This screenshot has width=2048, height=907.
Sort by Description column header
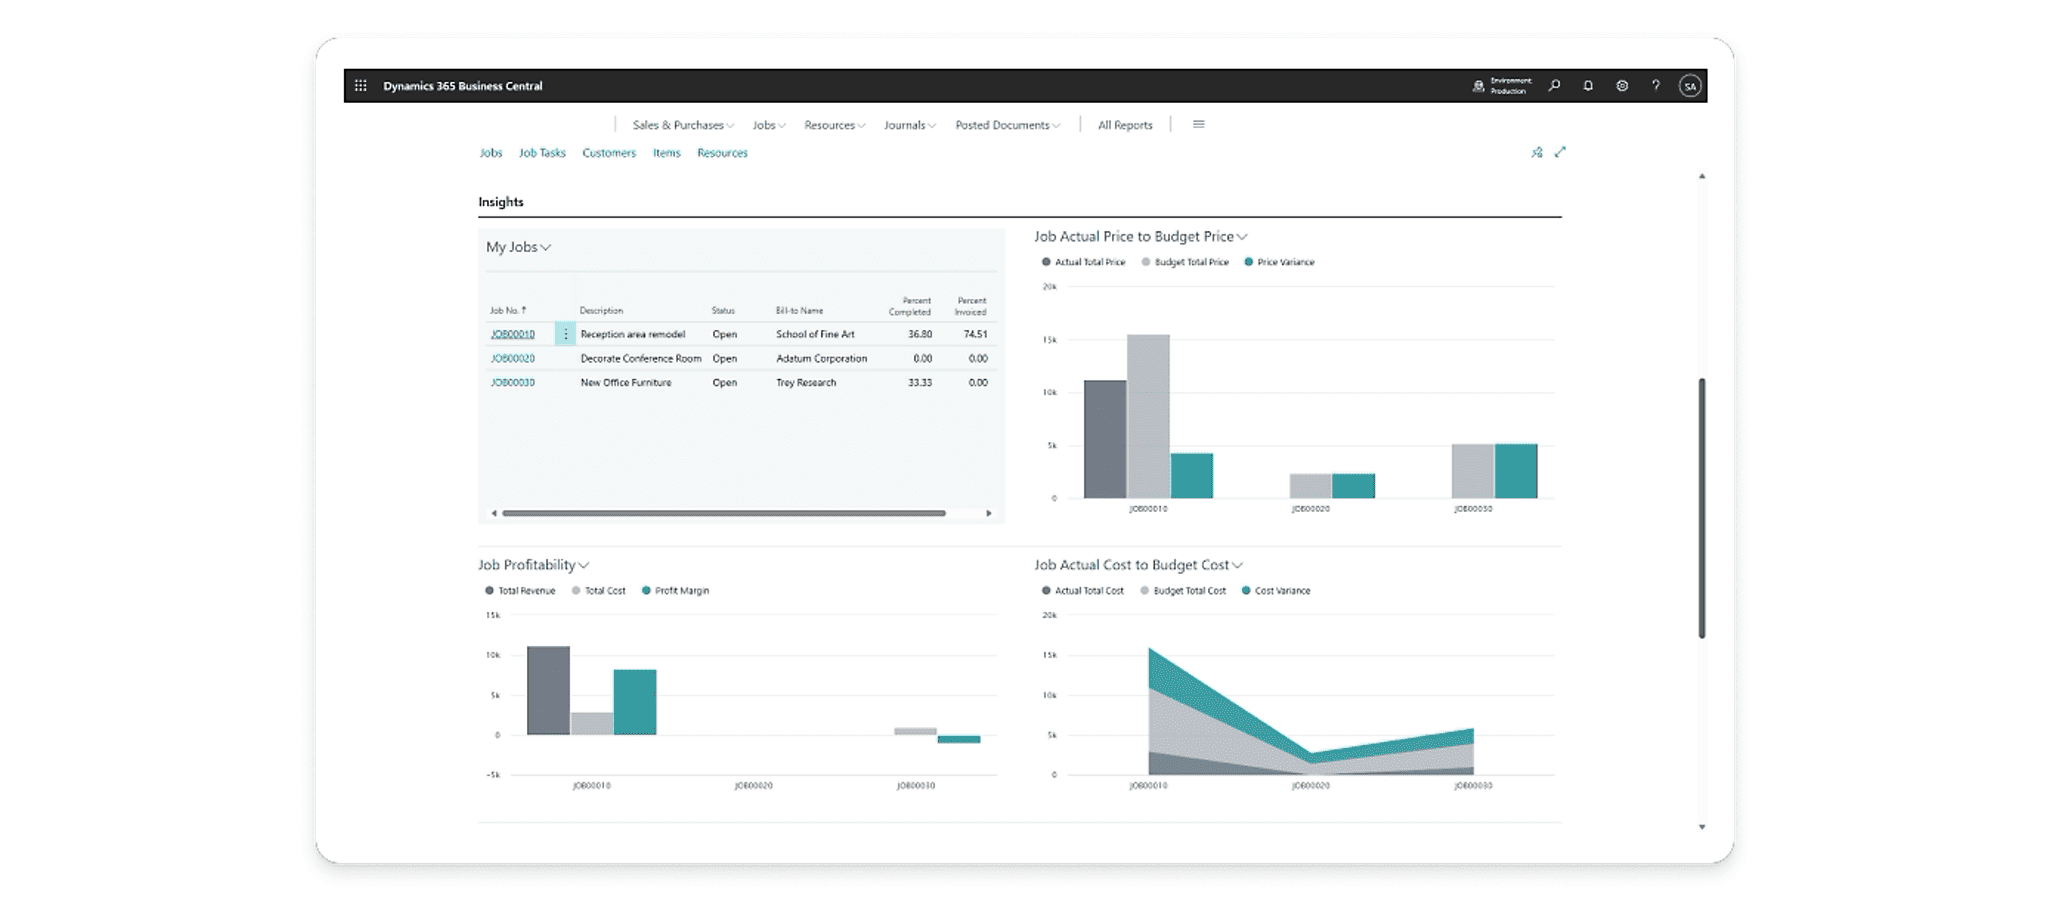(601, 311)
